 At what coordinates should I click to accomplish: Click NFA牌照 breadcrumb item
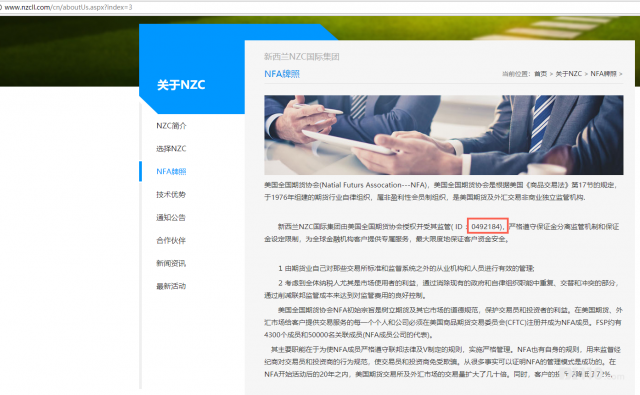pyautogui.click(x=604, y=74)
